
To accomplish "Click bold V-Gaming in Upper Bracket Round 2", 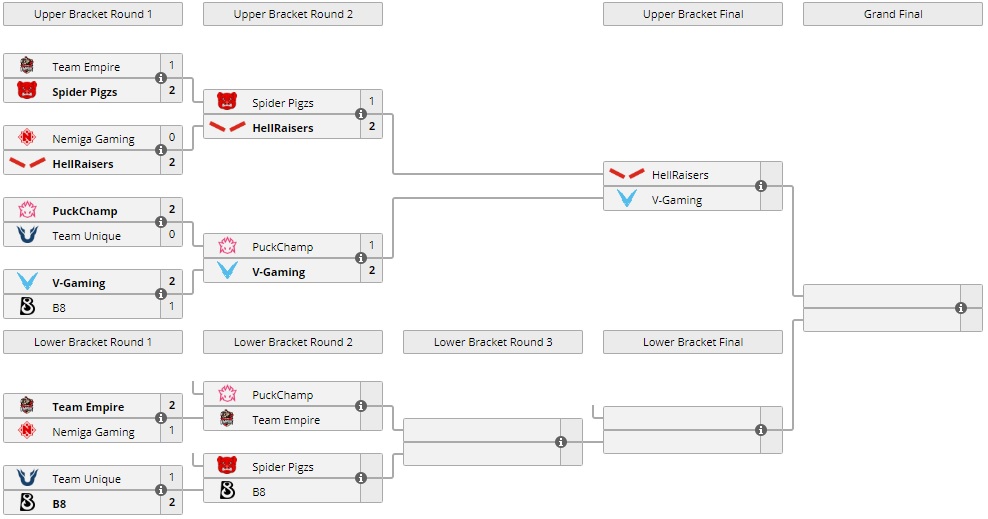I will tap(278, 272).
